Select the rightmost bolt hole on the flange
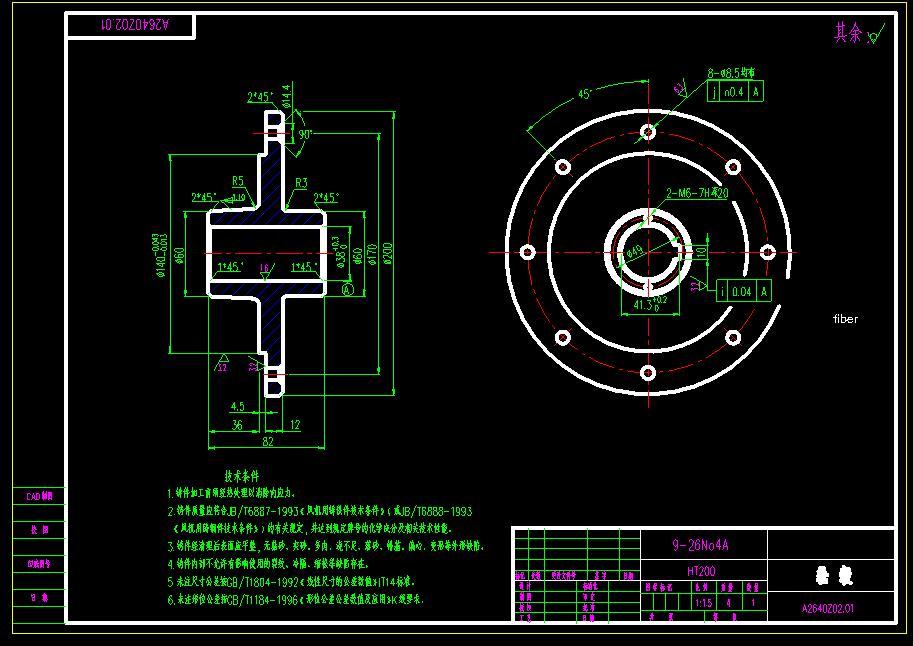Image resolution: width=913 pixels, height=646 pixels. (768, 251)
